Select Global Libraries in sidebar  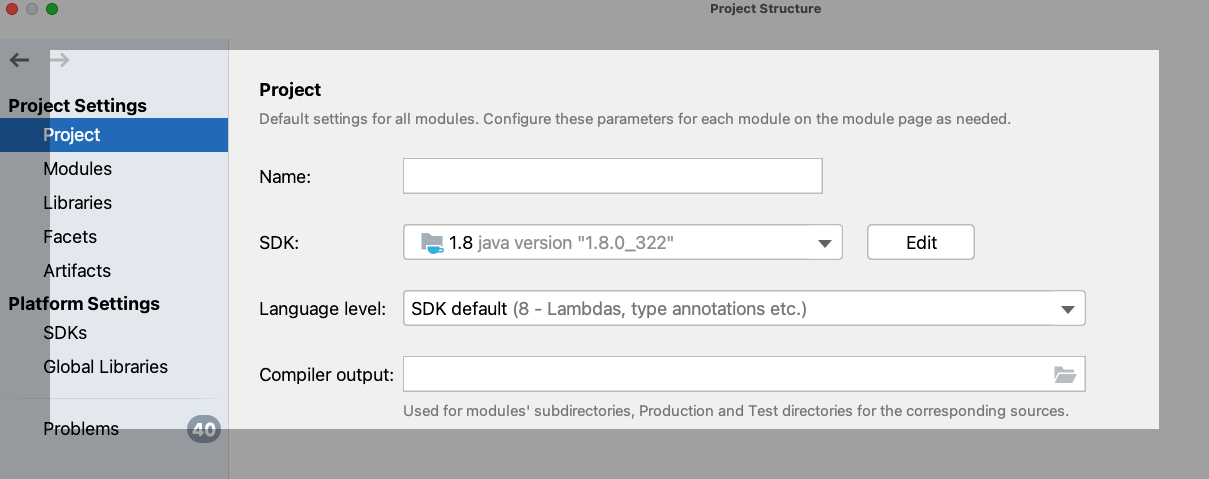(x=105, y=367)
